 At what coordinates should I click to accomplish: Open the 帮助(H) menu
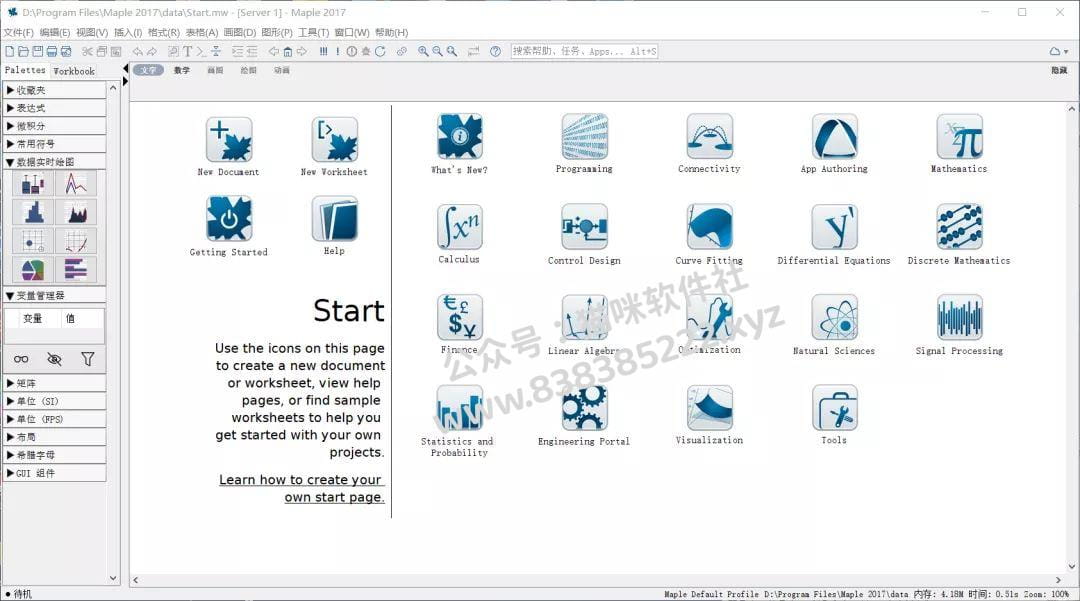392,32
